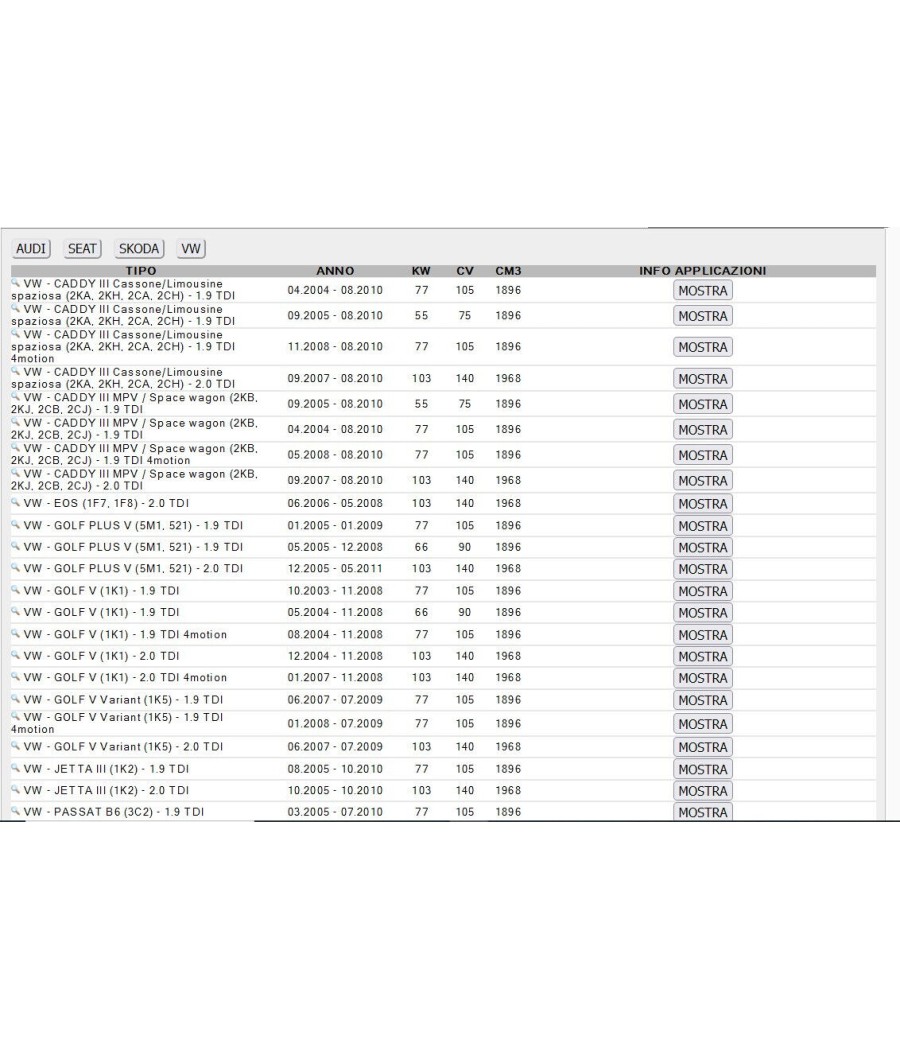This screenshot has height=1050, width=900.
Task: Click magnifier icon for EOS (1F7, 1F8) 2.0 TDI
Action: tap(15, 502)
